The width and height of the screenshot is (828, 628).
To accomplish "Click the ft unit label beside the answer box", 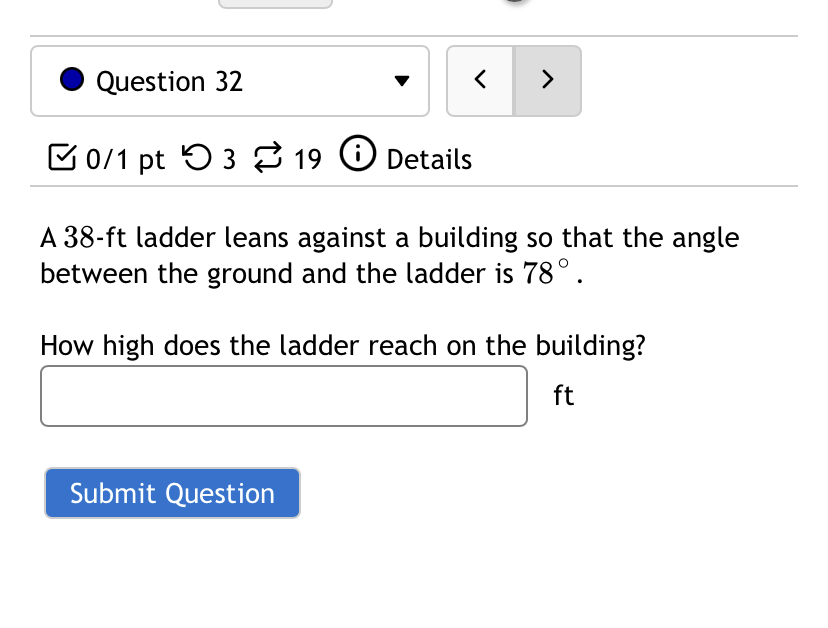I will 562,396.
